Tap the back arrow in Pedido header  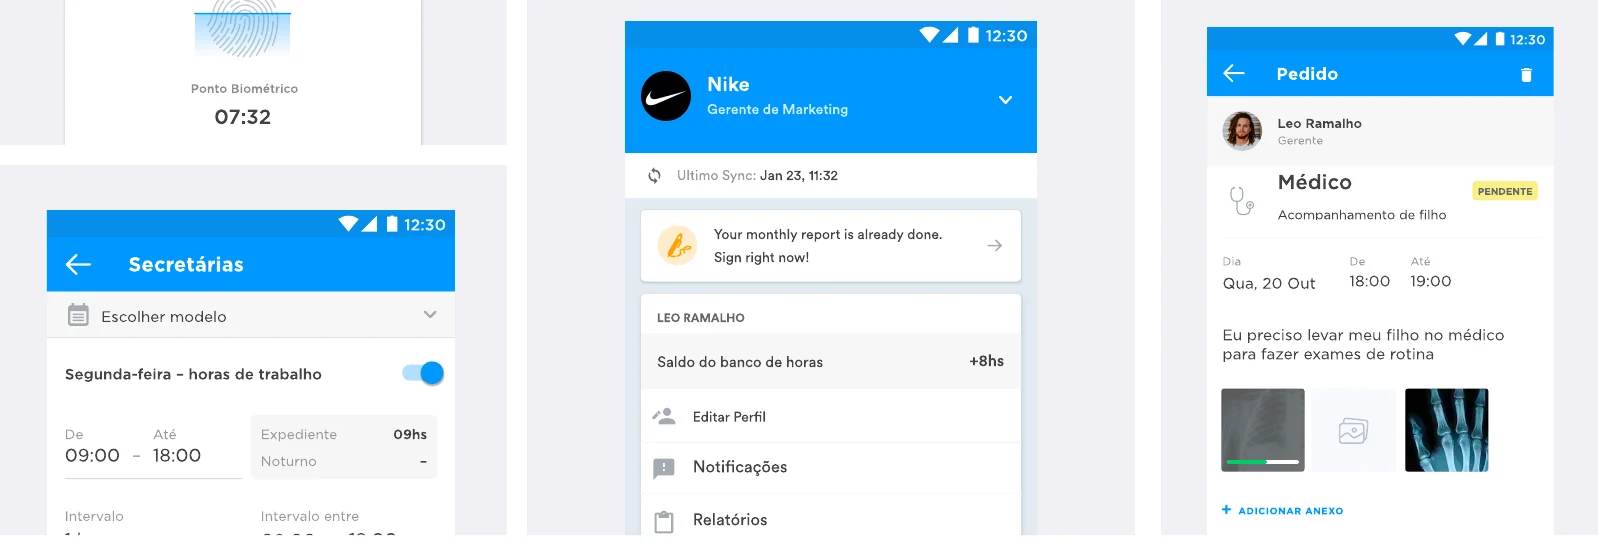coord(1234,73)
